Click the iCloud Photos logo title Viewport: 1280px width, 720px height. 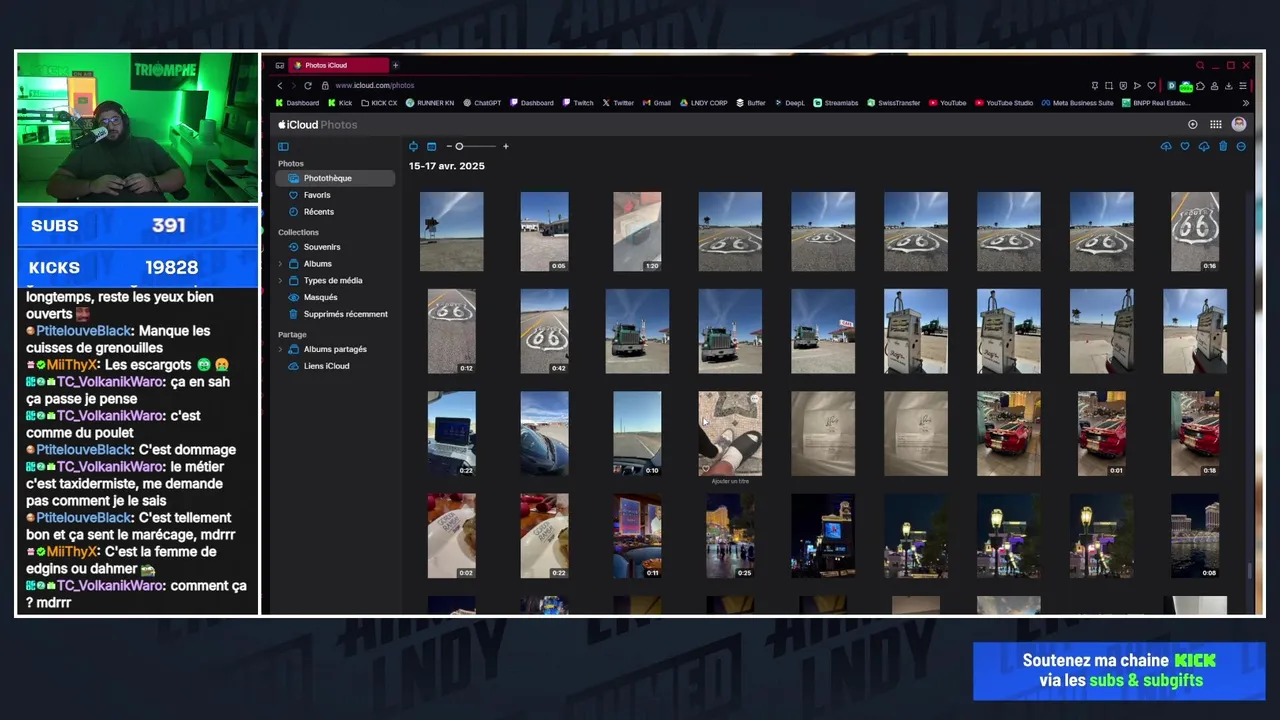point(318,125)
